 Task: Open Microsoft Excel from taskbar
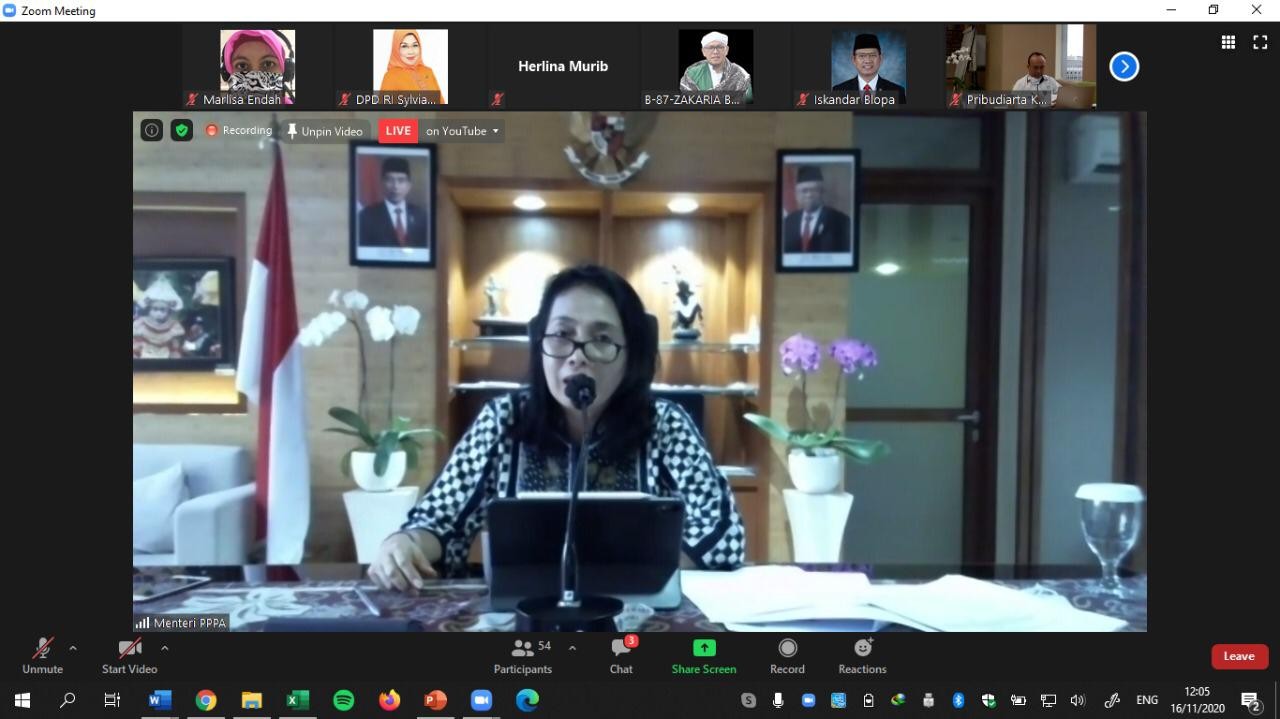coord(298,700)
